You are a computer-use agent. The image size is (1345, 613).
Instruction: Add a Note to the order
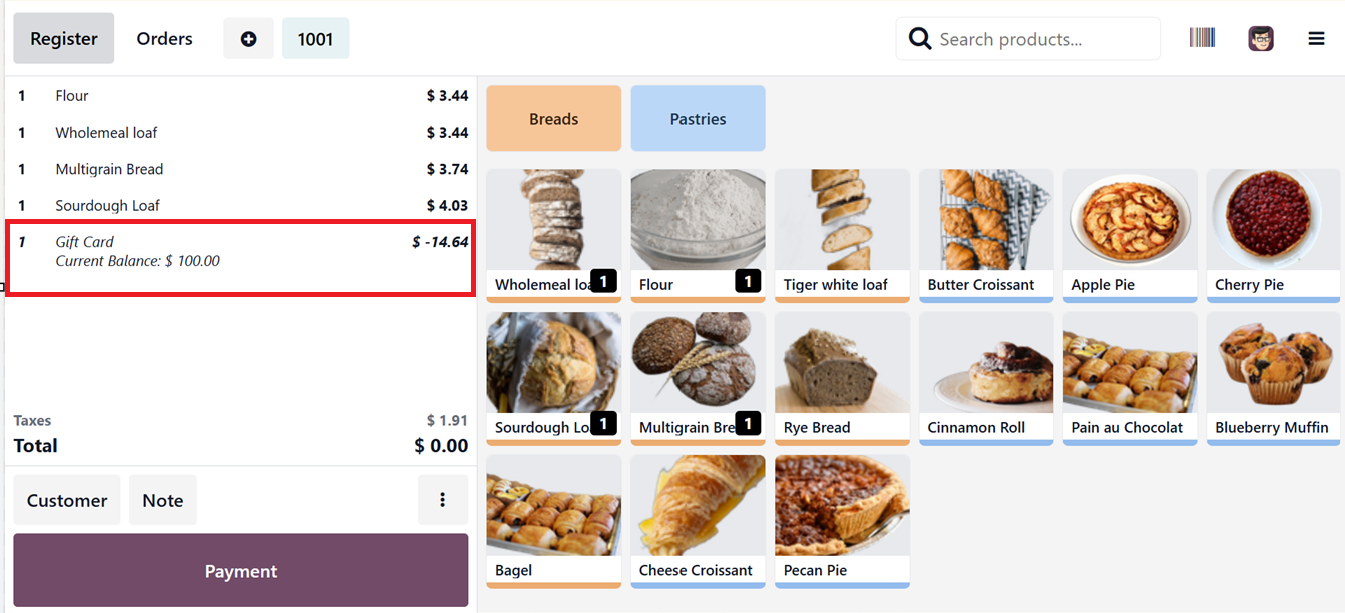point(162,500)
